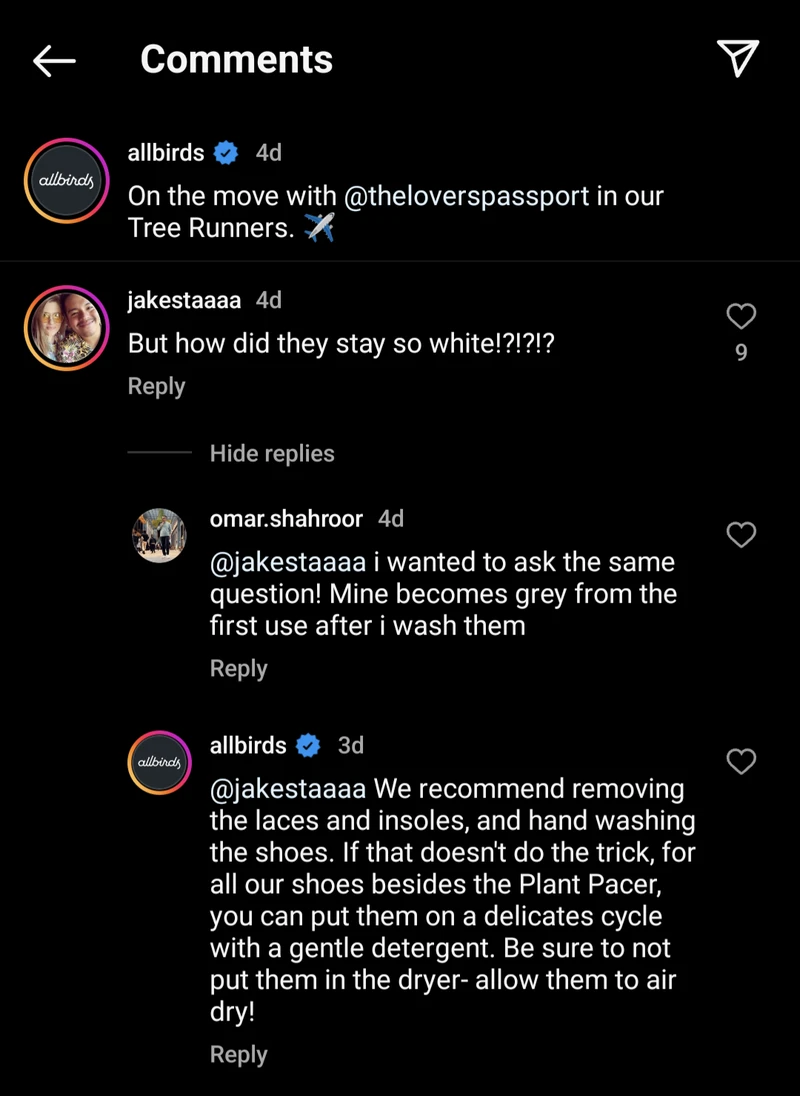Tap @jakestaaaa mention in omar's reply

(288, 563)
